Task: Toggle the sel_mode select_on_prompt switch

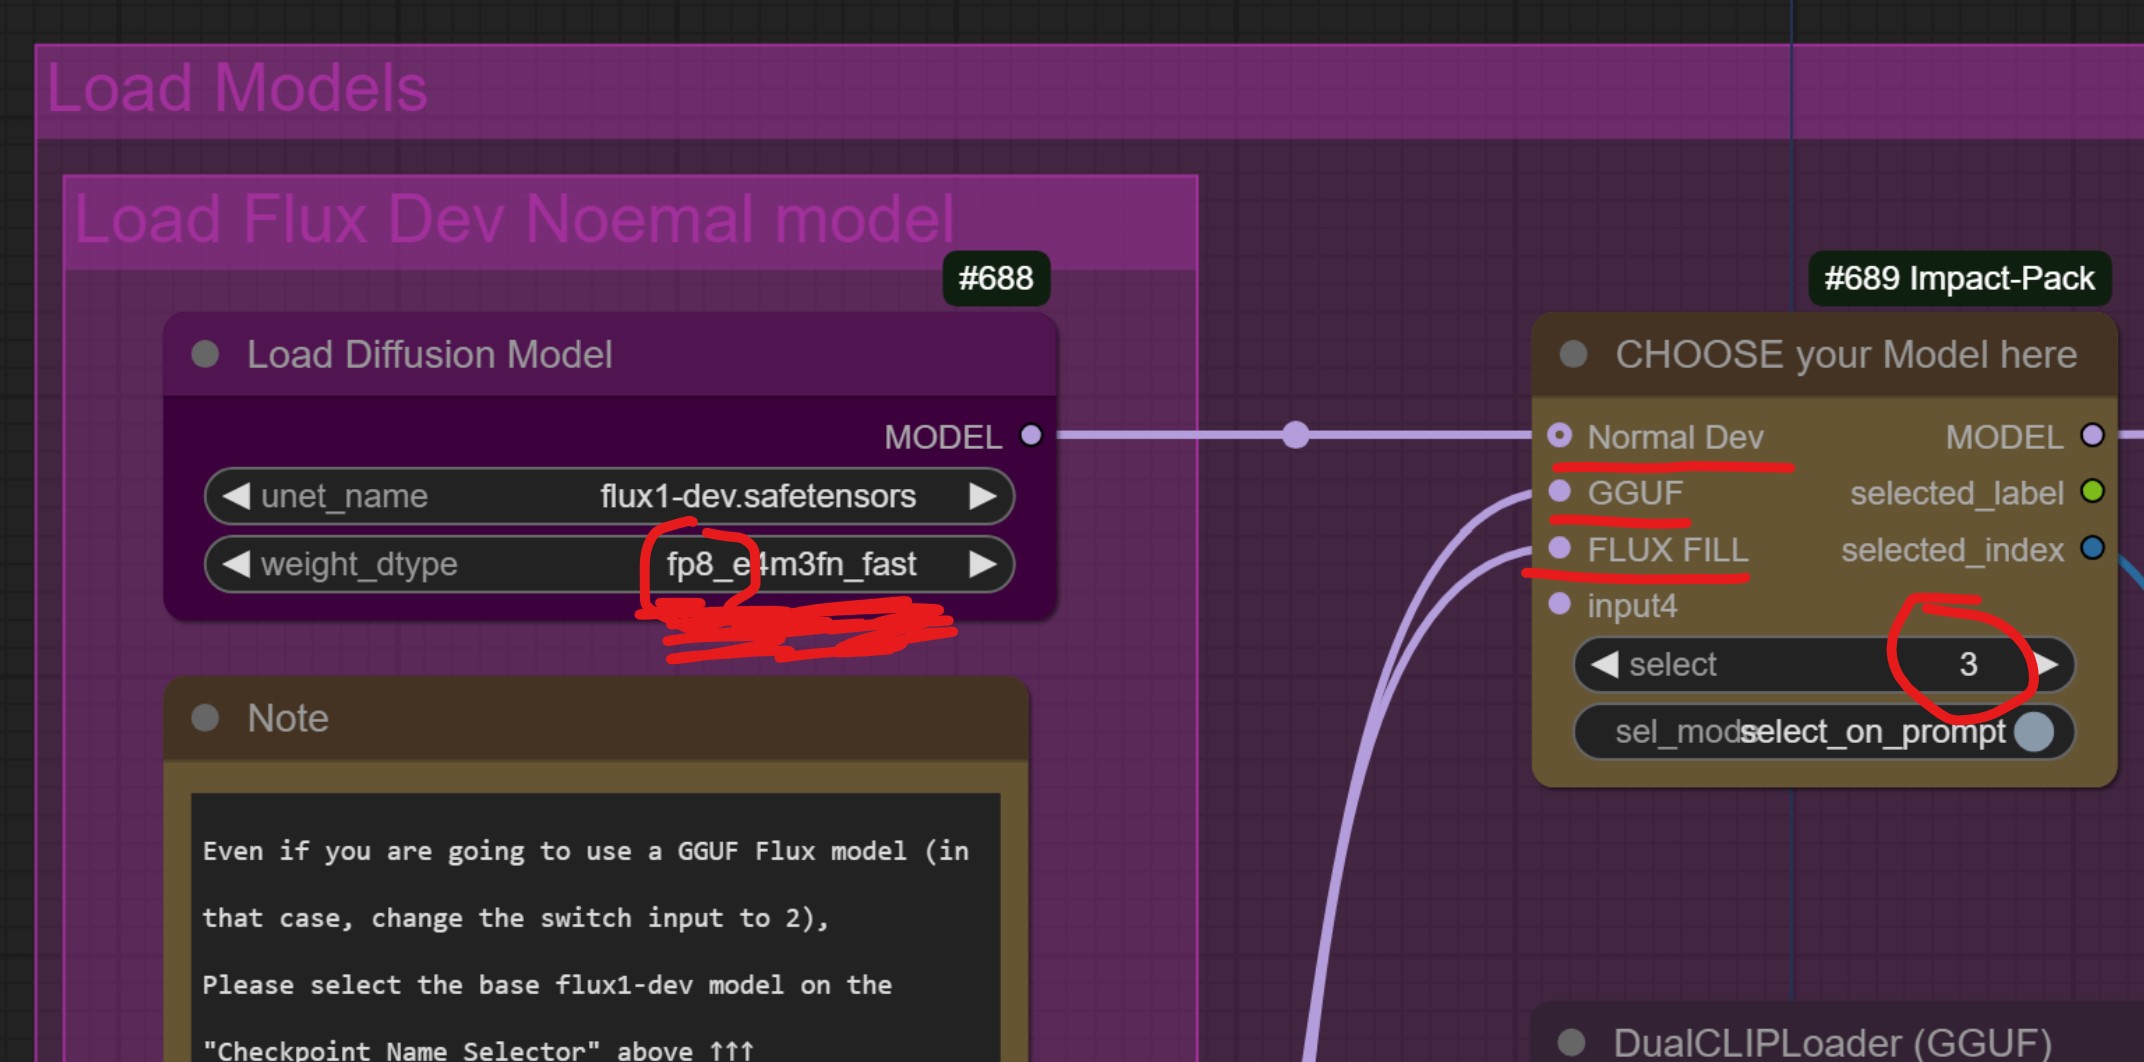Action: click(x=1824, y=732)
